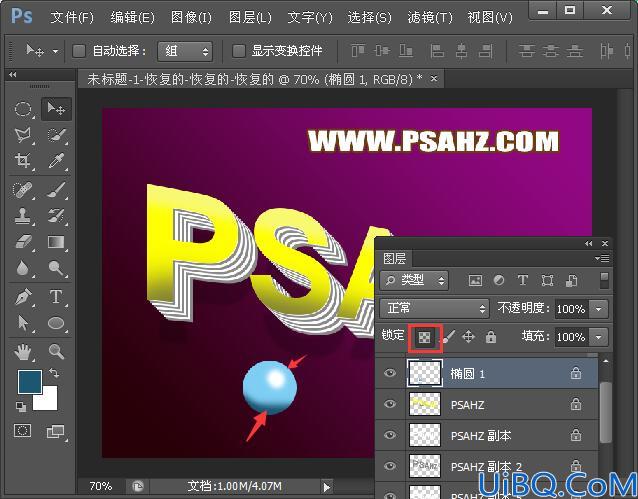Filter layers by type layers icon
Image resolution: width=638 pixels, height=499 pixels.
point(523,280)
